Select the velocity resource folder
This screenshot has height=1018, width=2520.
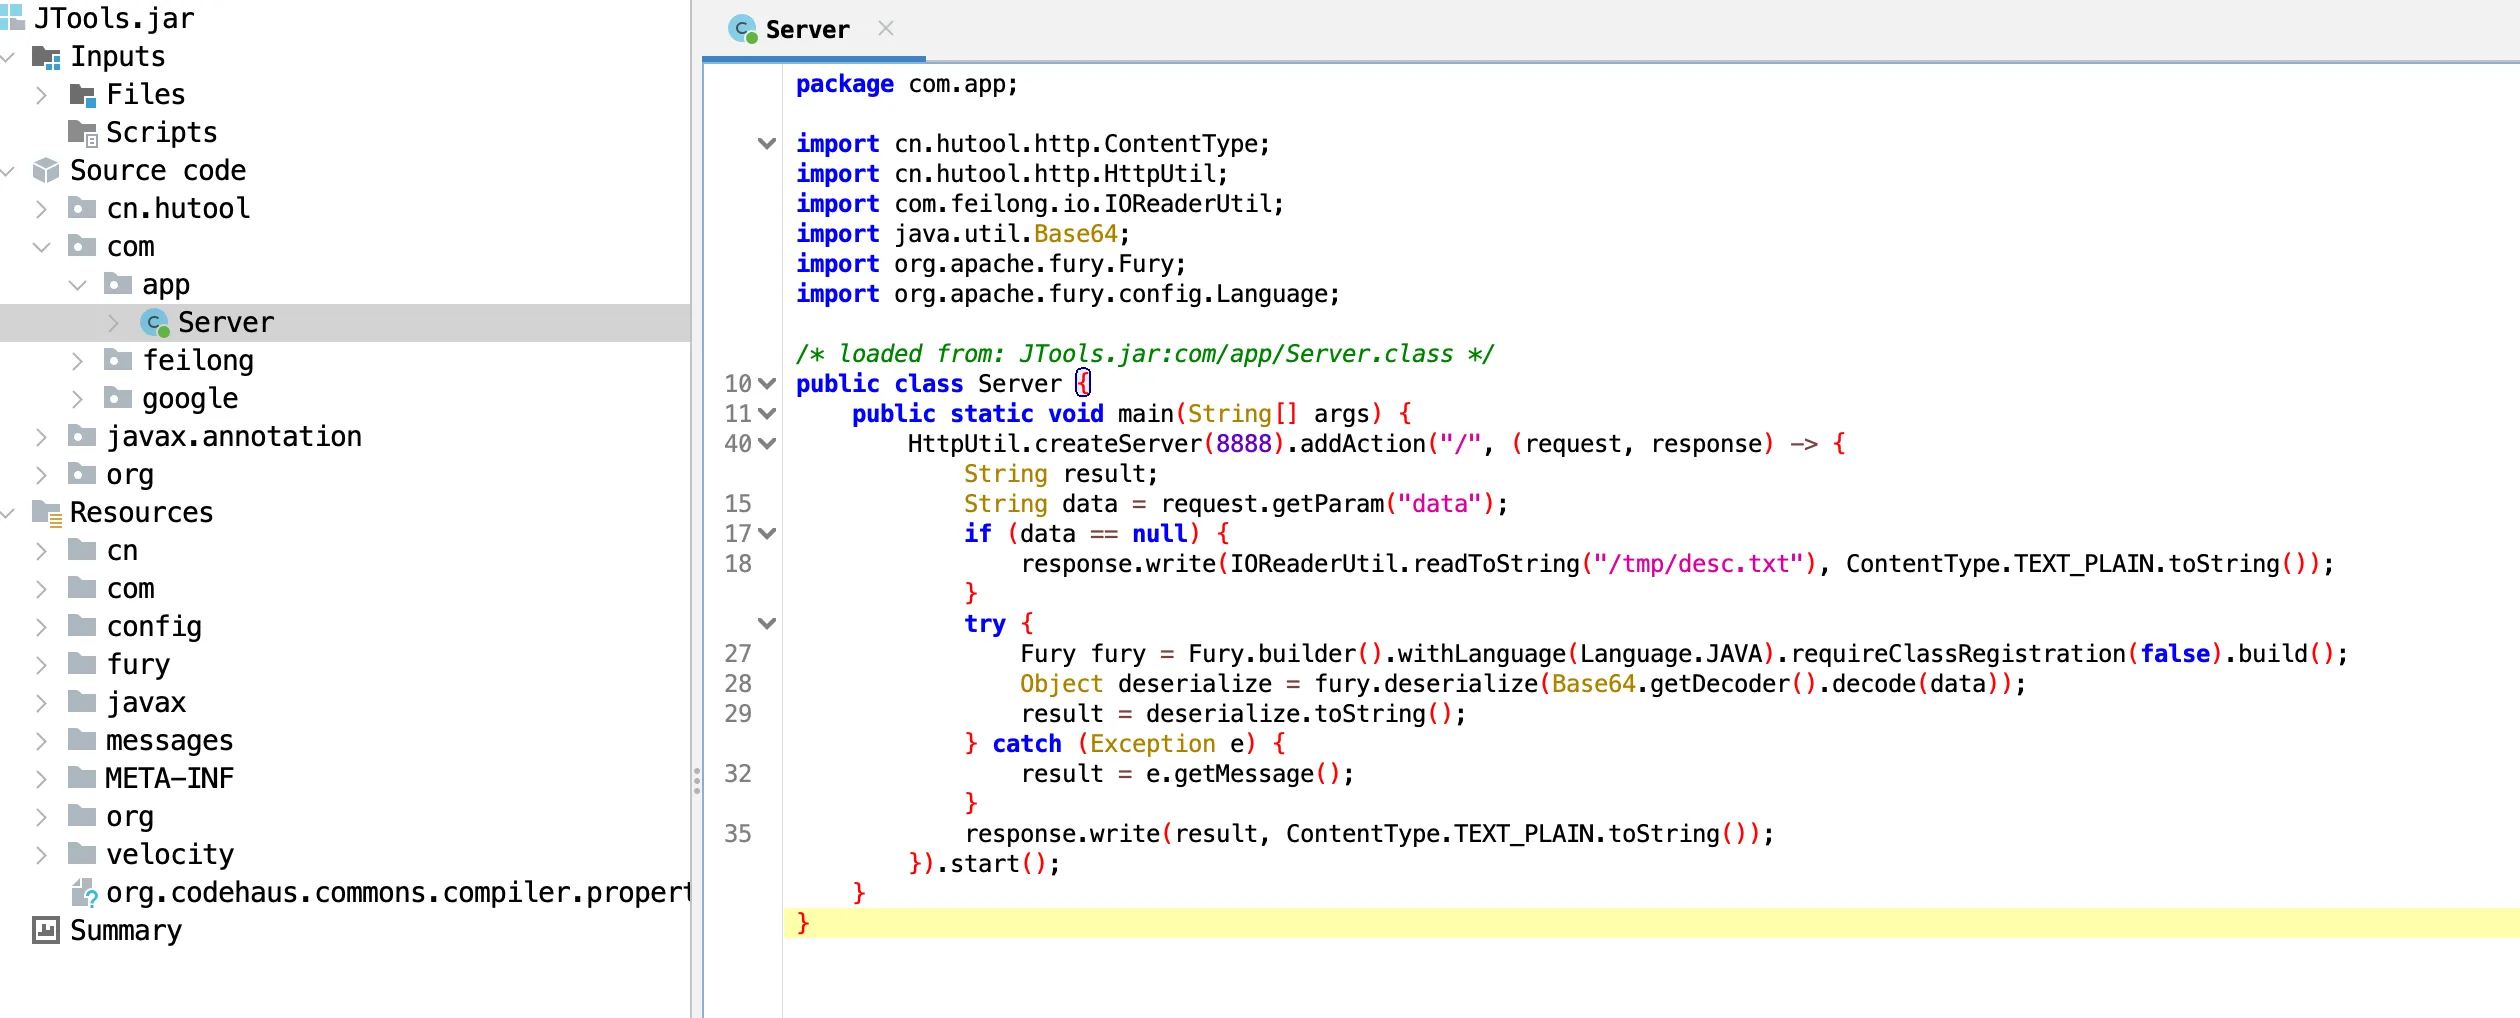(169, 855)
